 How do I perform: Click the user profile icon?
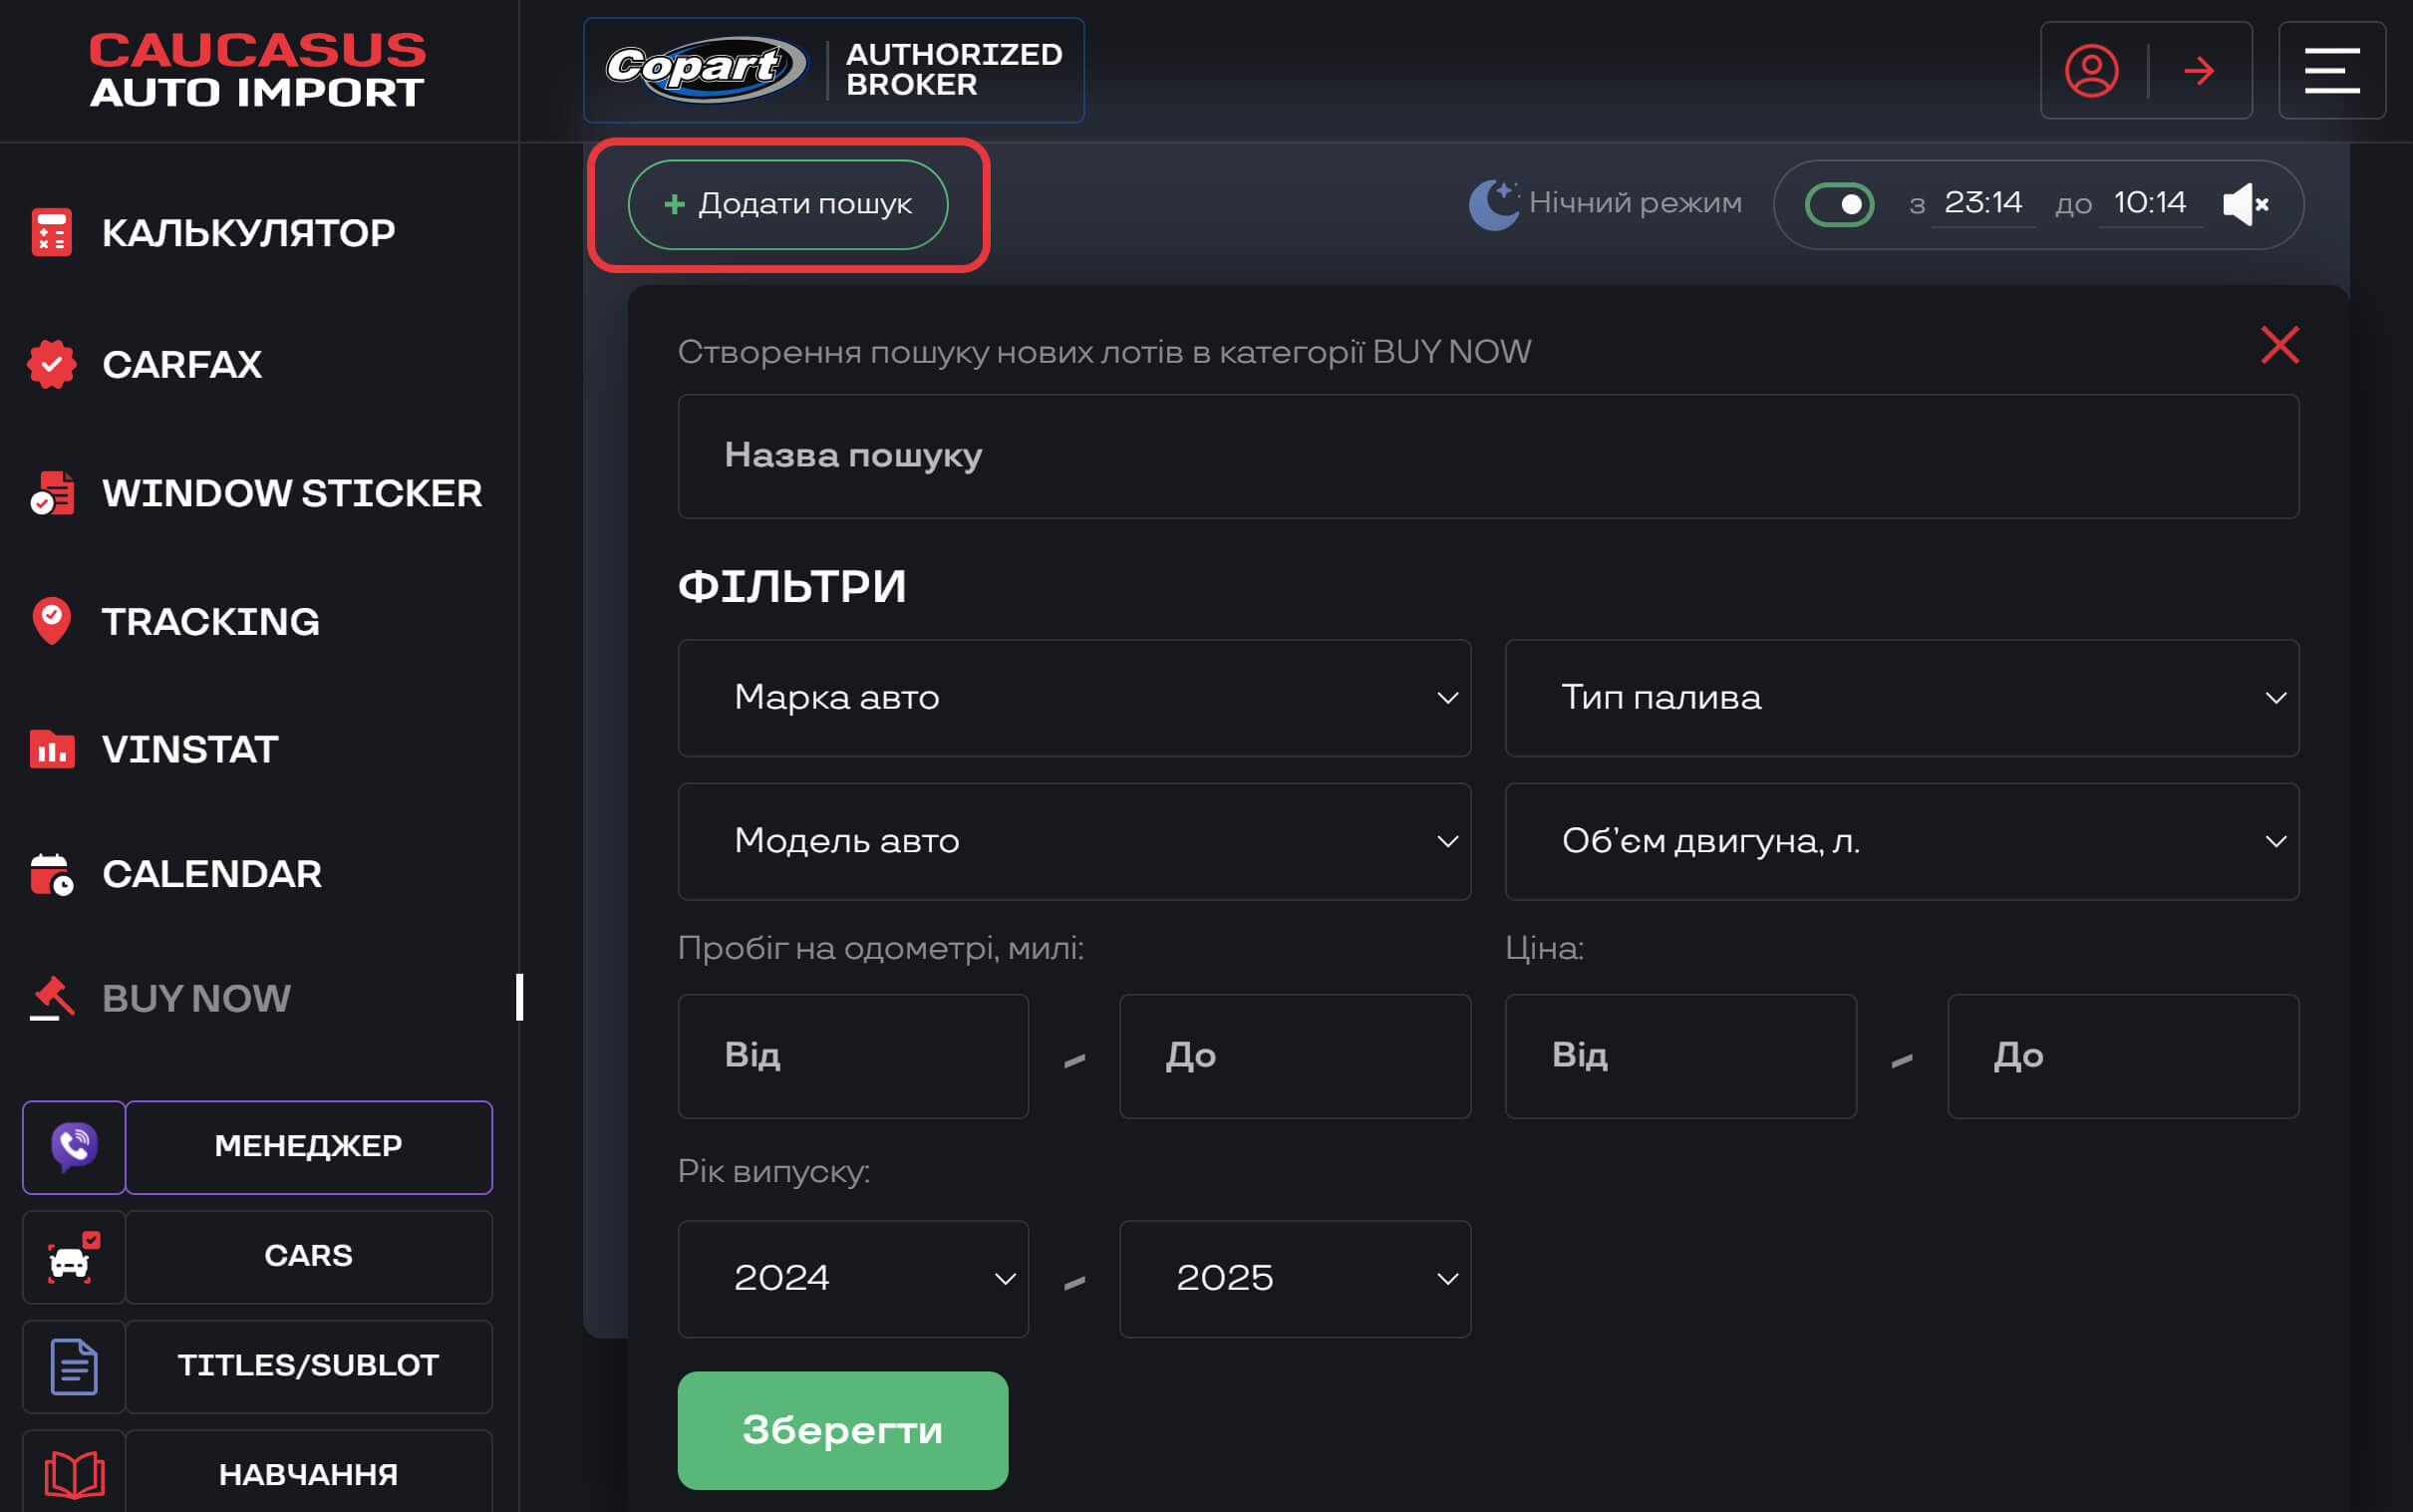tap(2091, 71)
